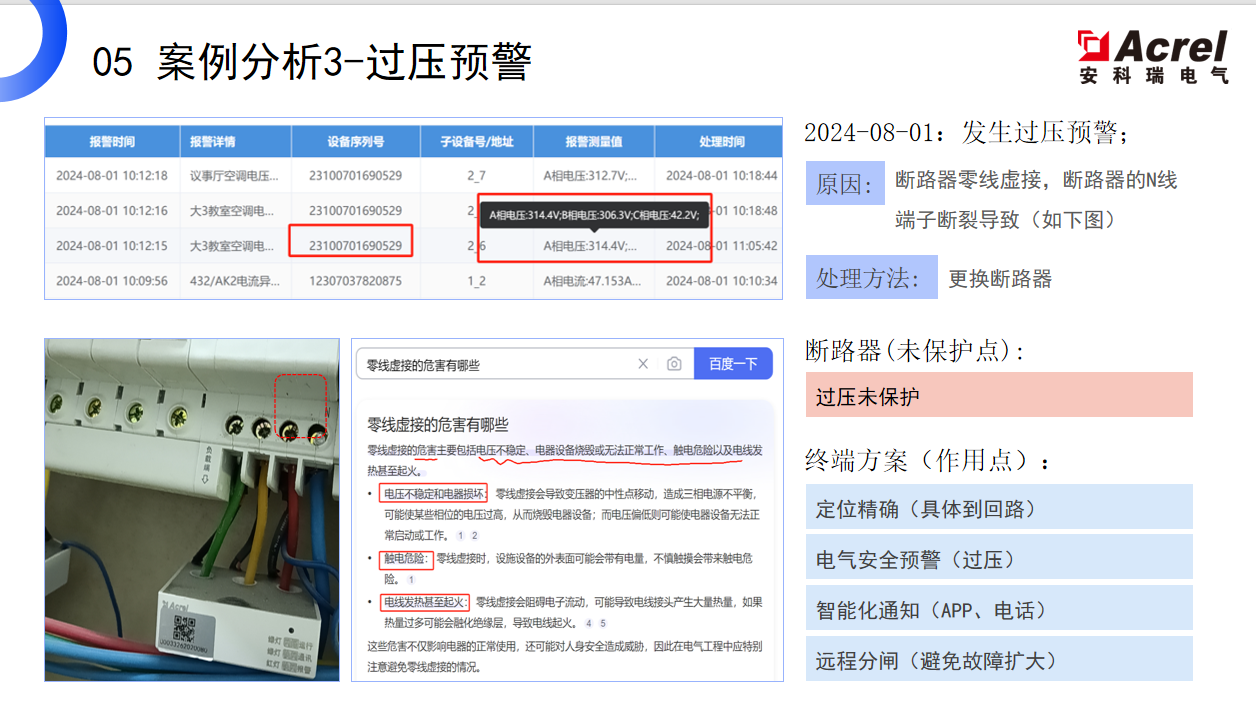The image size is (1256, 712).
Task: Click the Acrel 安科瑞电气 logo
Action: click(x=1153, y=57)
